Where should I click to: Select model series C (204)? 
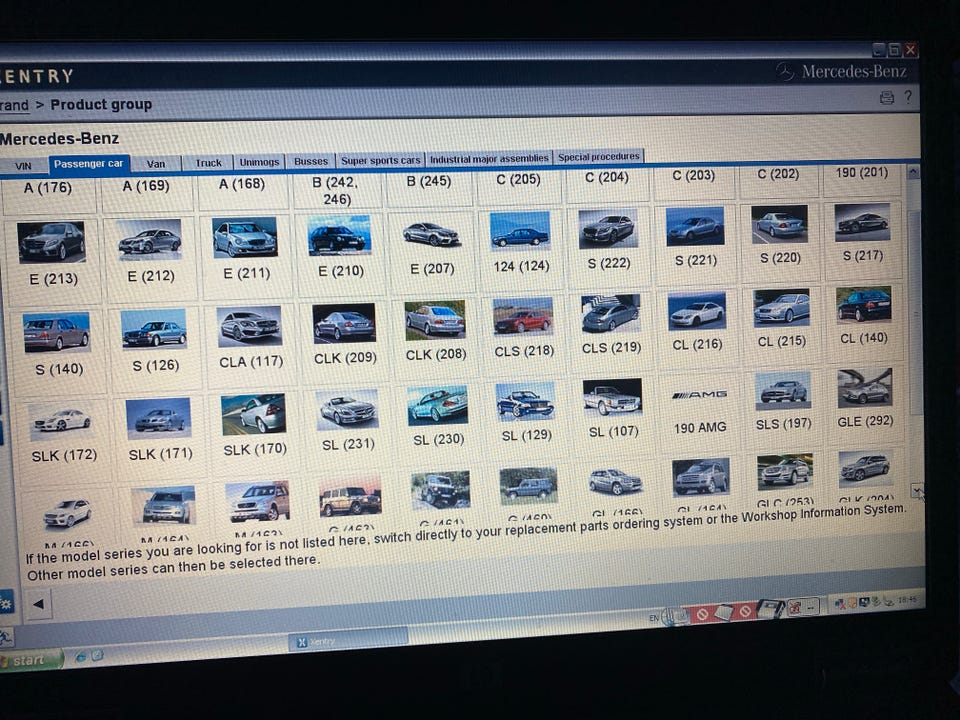[606, 178]
